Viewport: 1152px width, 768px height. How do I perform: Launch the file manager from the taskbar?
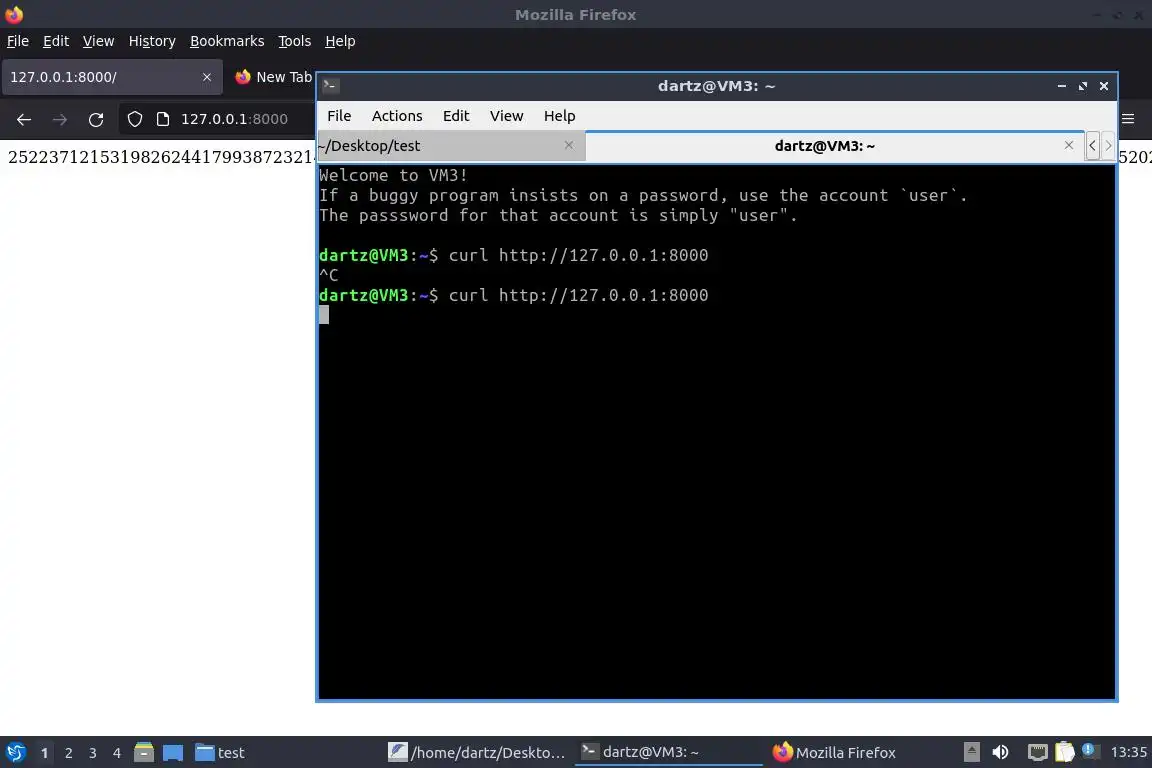144,753
